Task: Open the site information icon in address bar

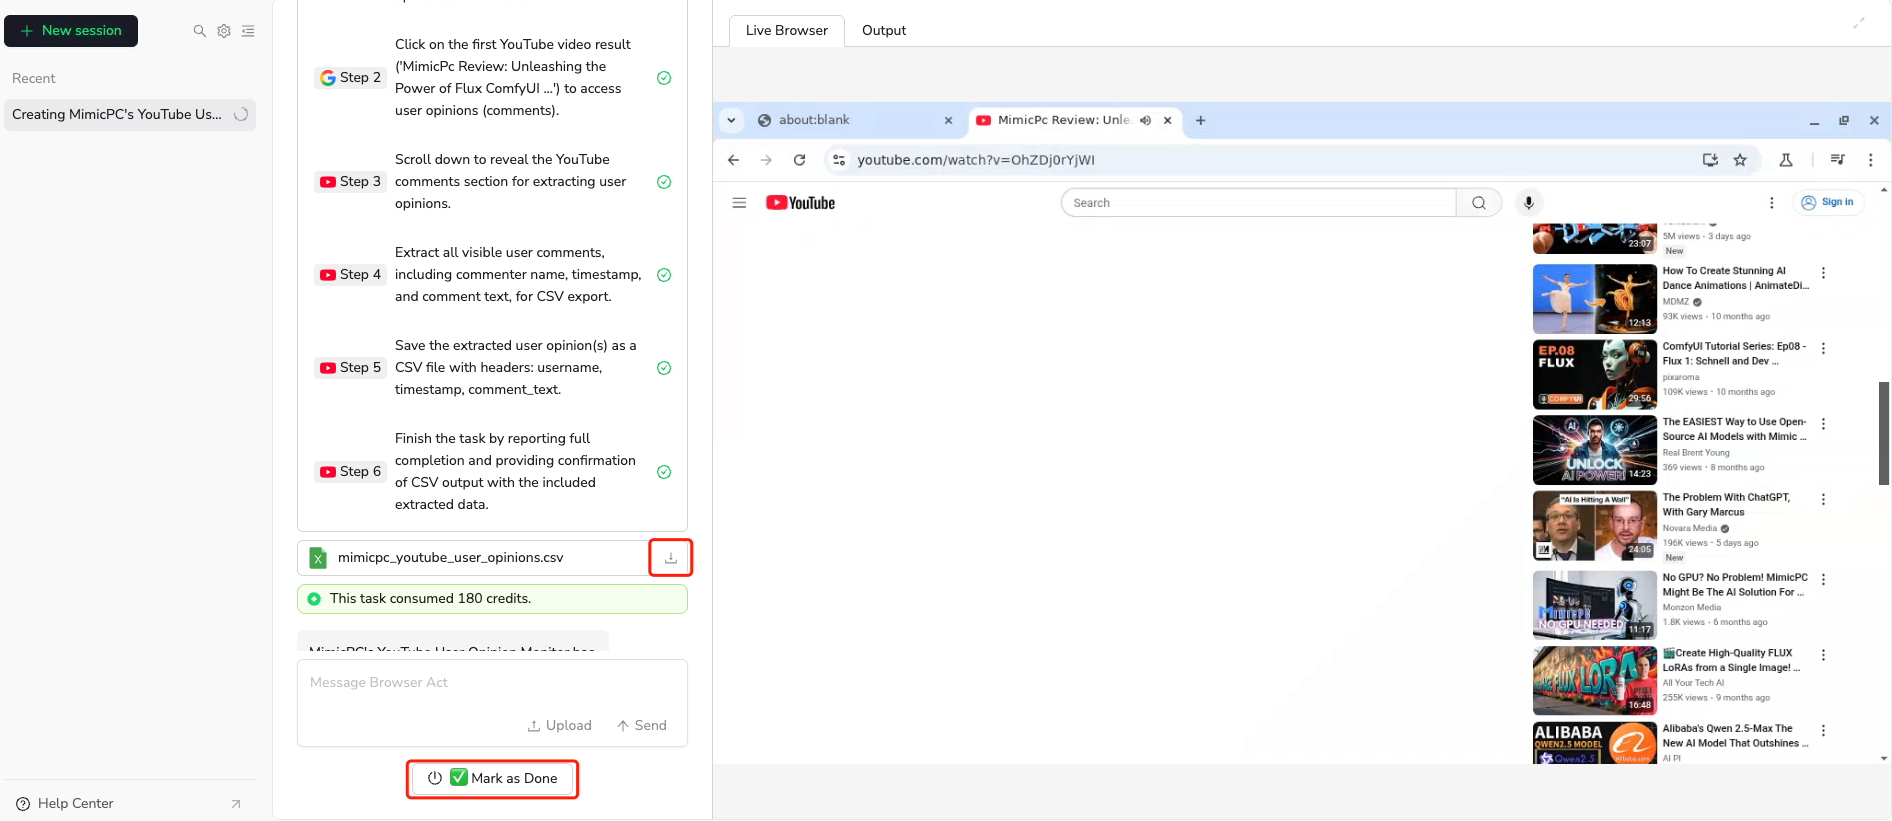Action: (x=840, y=160)
